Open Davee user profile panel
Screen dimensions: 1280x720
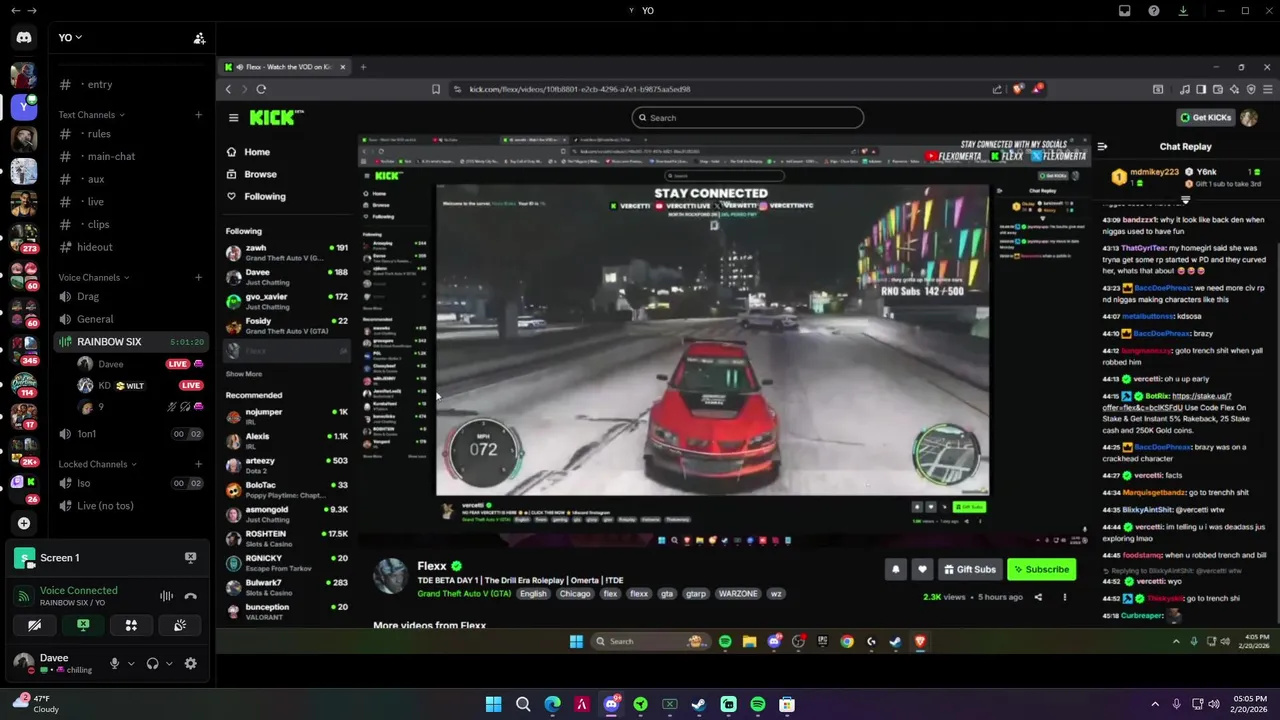click(55, 663)
